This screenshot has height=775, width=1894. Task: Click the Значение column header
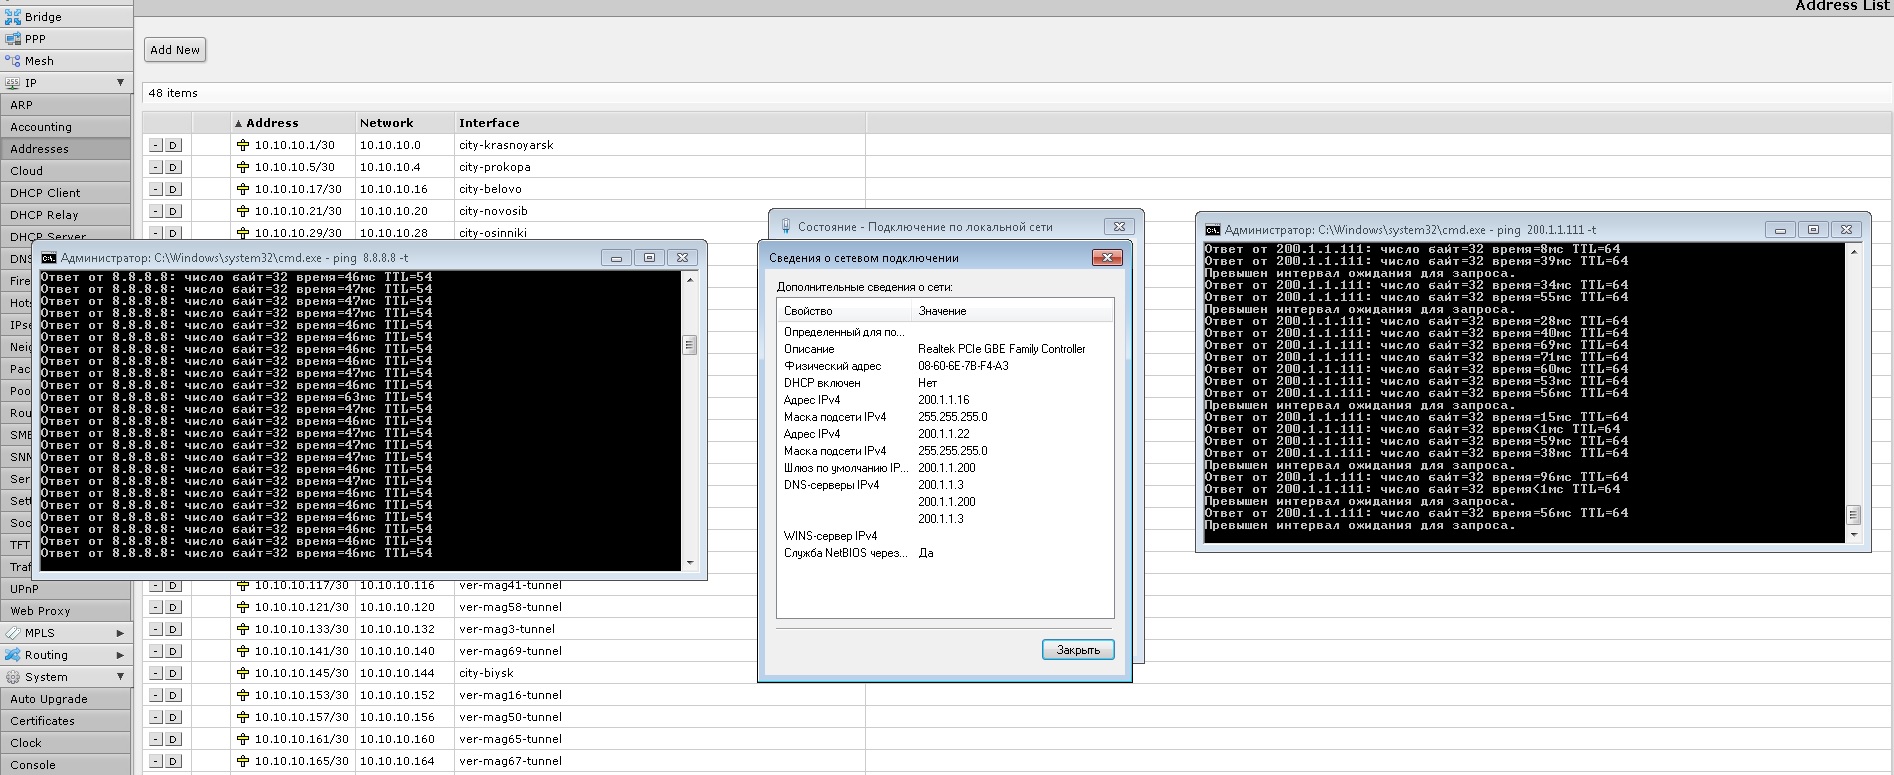[1012, 311]
